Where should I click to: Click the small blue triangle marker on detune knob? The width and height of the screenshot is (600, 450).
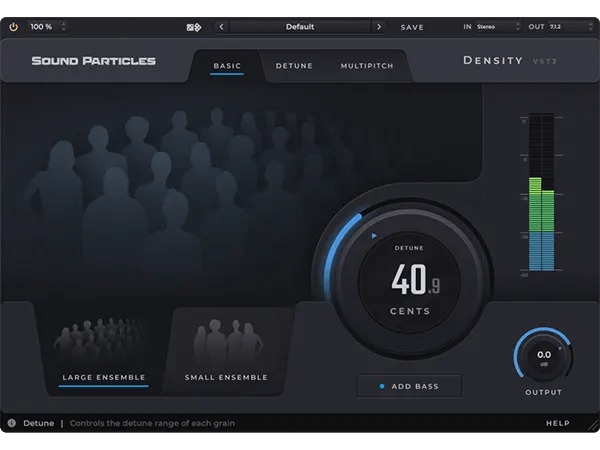coord(374,236)
